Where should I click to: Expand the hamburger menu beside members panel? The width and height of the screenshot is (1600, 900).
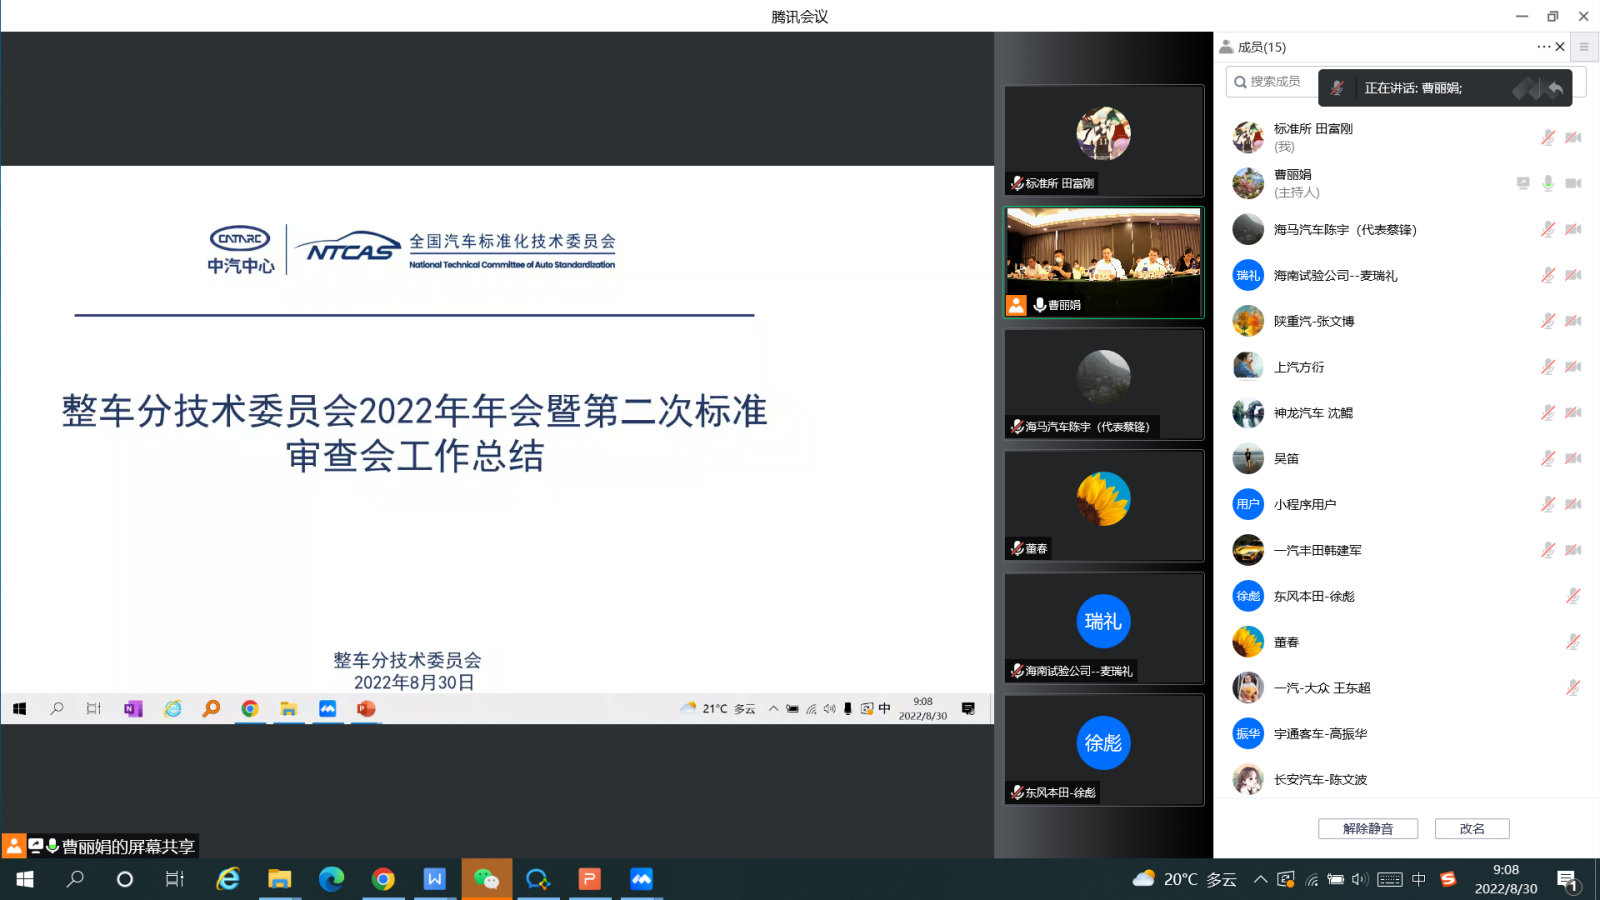1584,46
